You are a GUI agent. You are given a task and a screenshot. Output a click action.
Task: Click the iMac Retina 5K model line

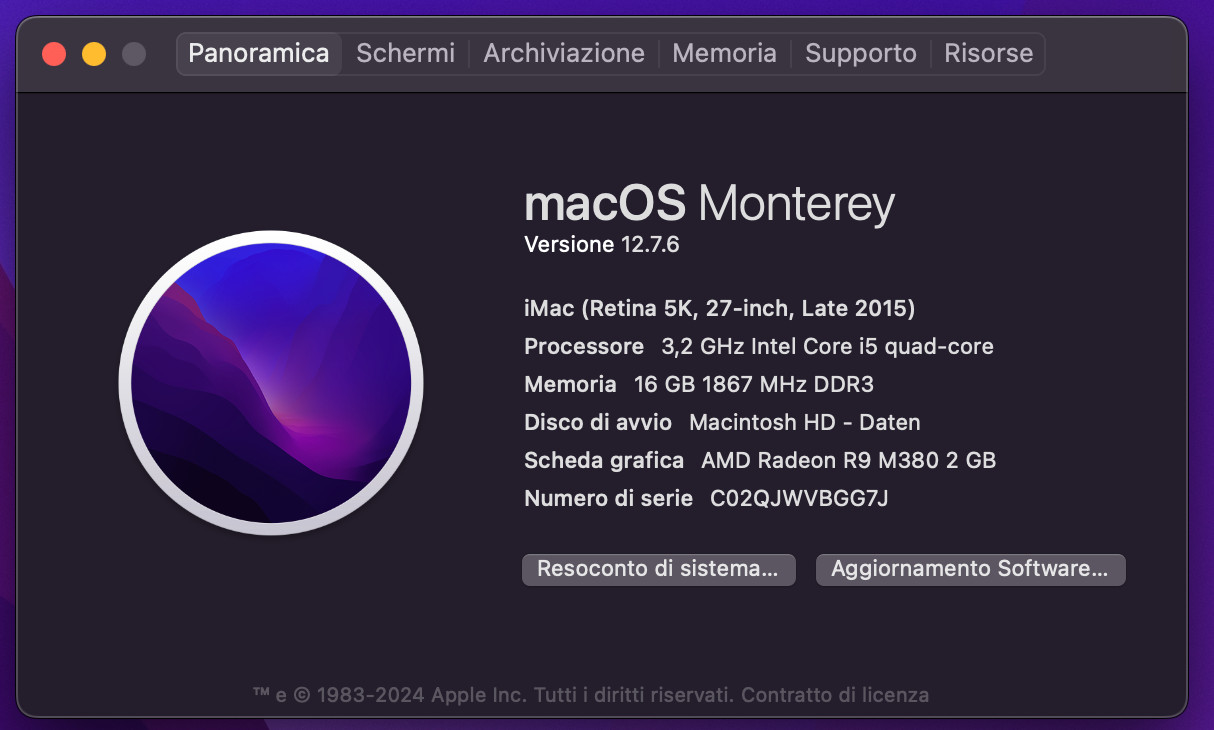[719, 309]
